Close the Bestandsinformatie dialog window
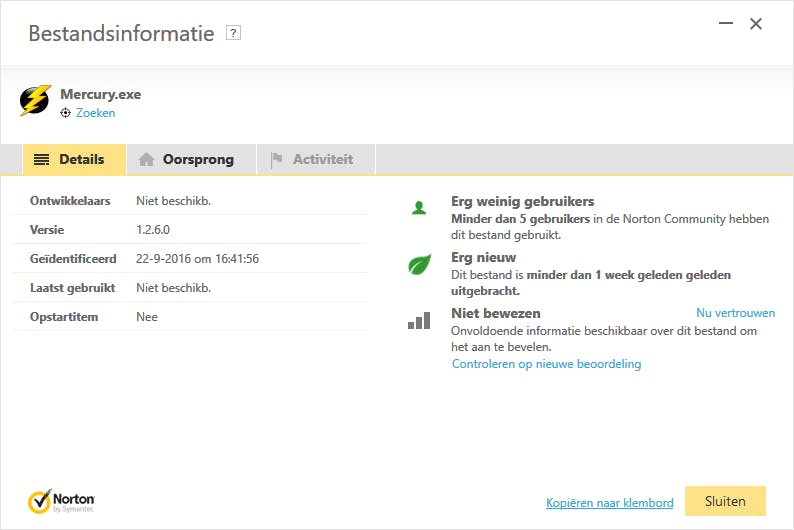This screenshot has height=530, width=794. tap(756, 24)
